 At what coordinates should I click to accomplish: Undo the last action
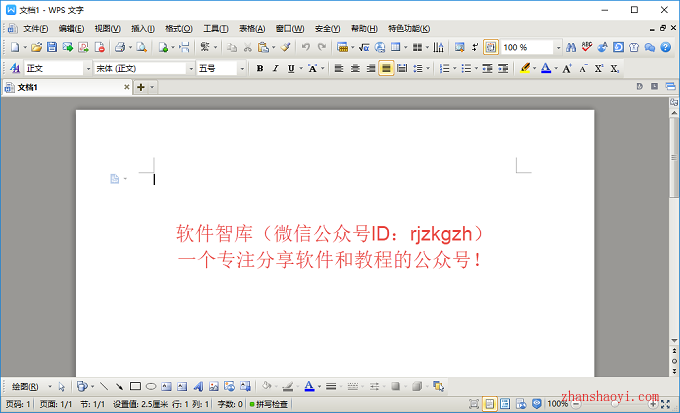306,47
